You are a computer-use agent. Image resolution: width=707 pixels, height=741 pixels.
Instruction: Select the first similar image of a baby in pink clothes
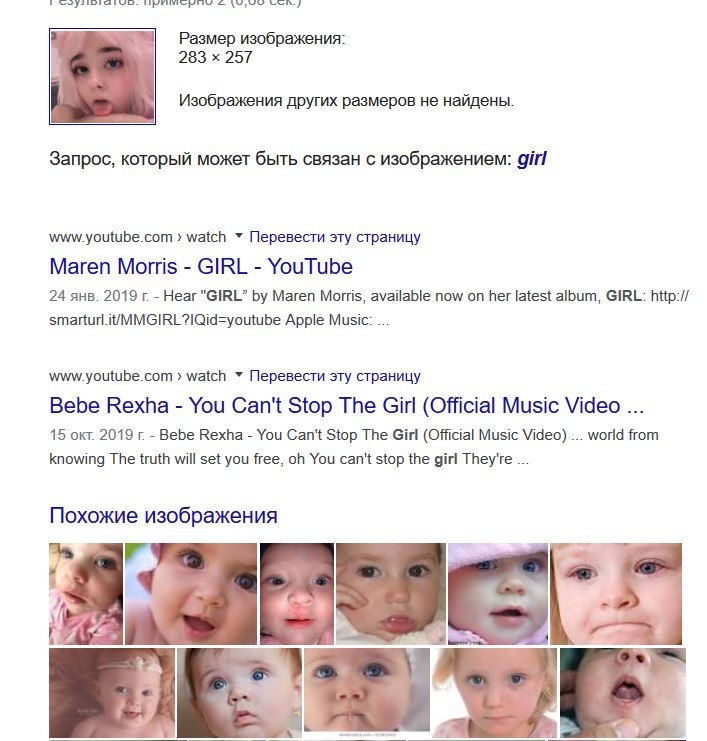(x=86, y=594)
